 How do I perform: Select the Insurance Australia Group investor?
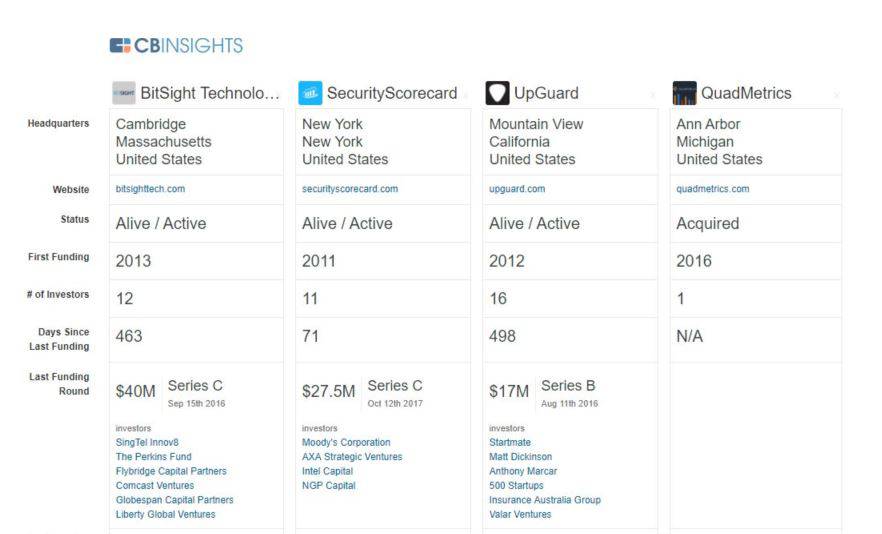point(545,500)
